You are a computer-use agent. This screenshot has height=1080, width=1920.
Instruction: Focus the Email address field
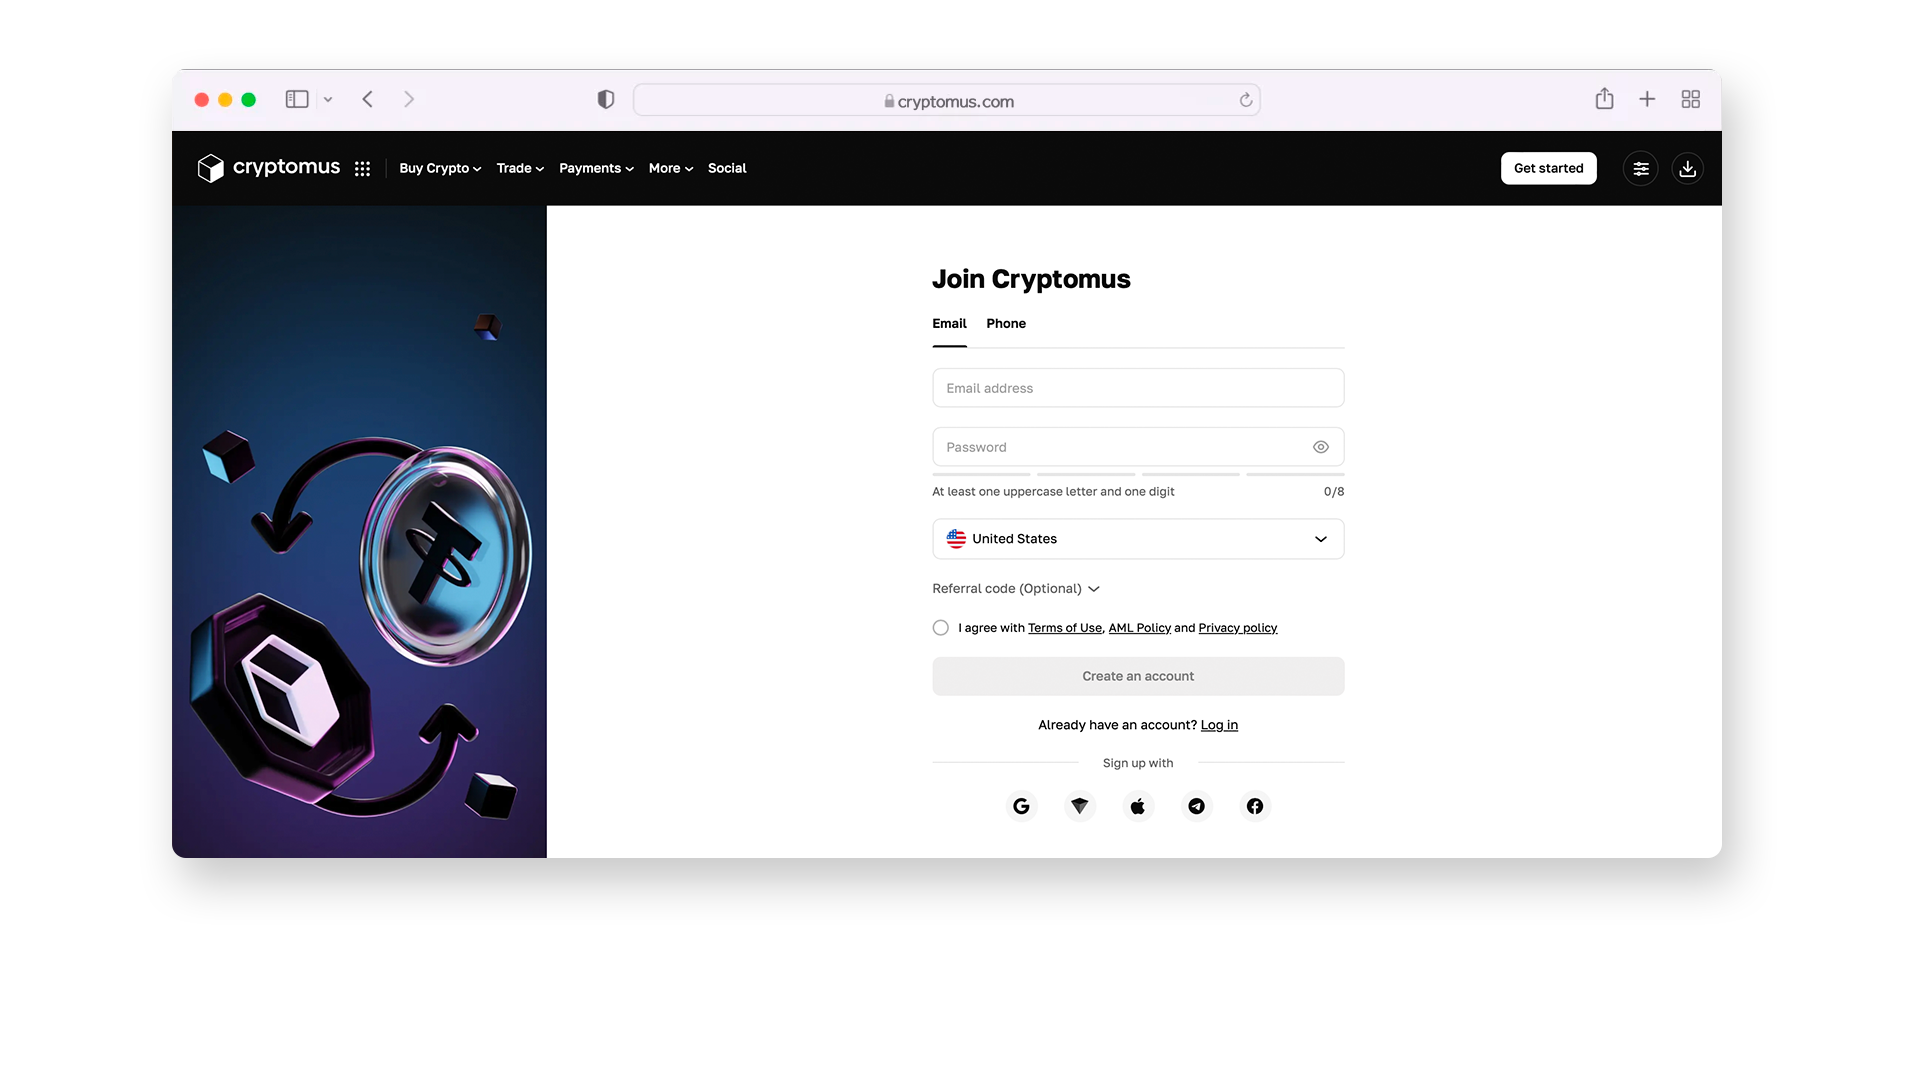click(1138, 388)
